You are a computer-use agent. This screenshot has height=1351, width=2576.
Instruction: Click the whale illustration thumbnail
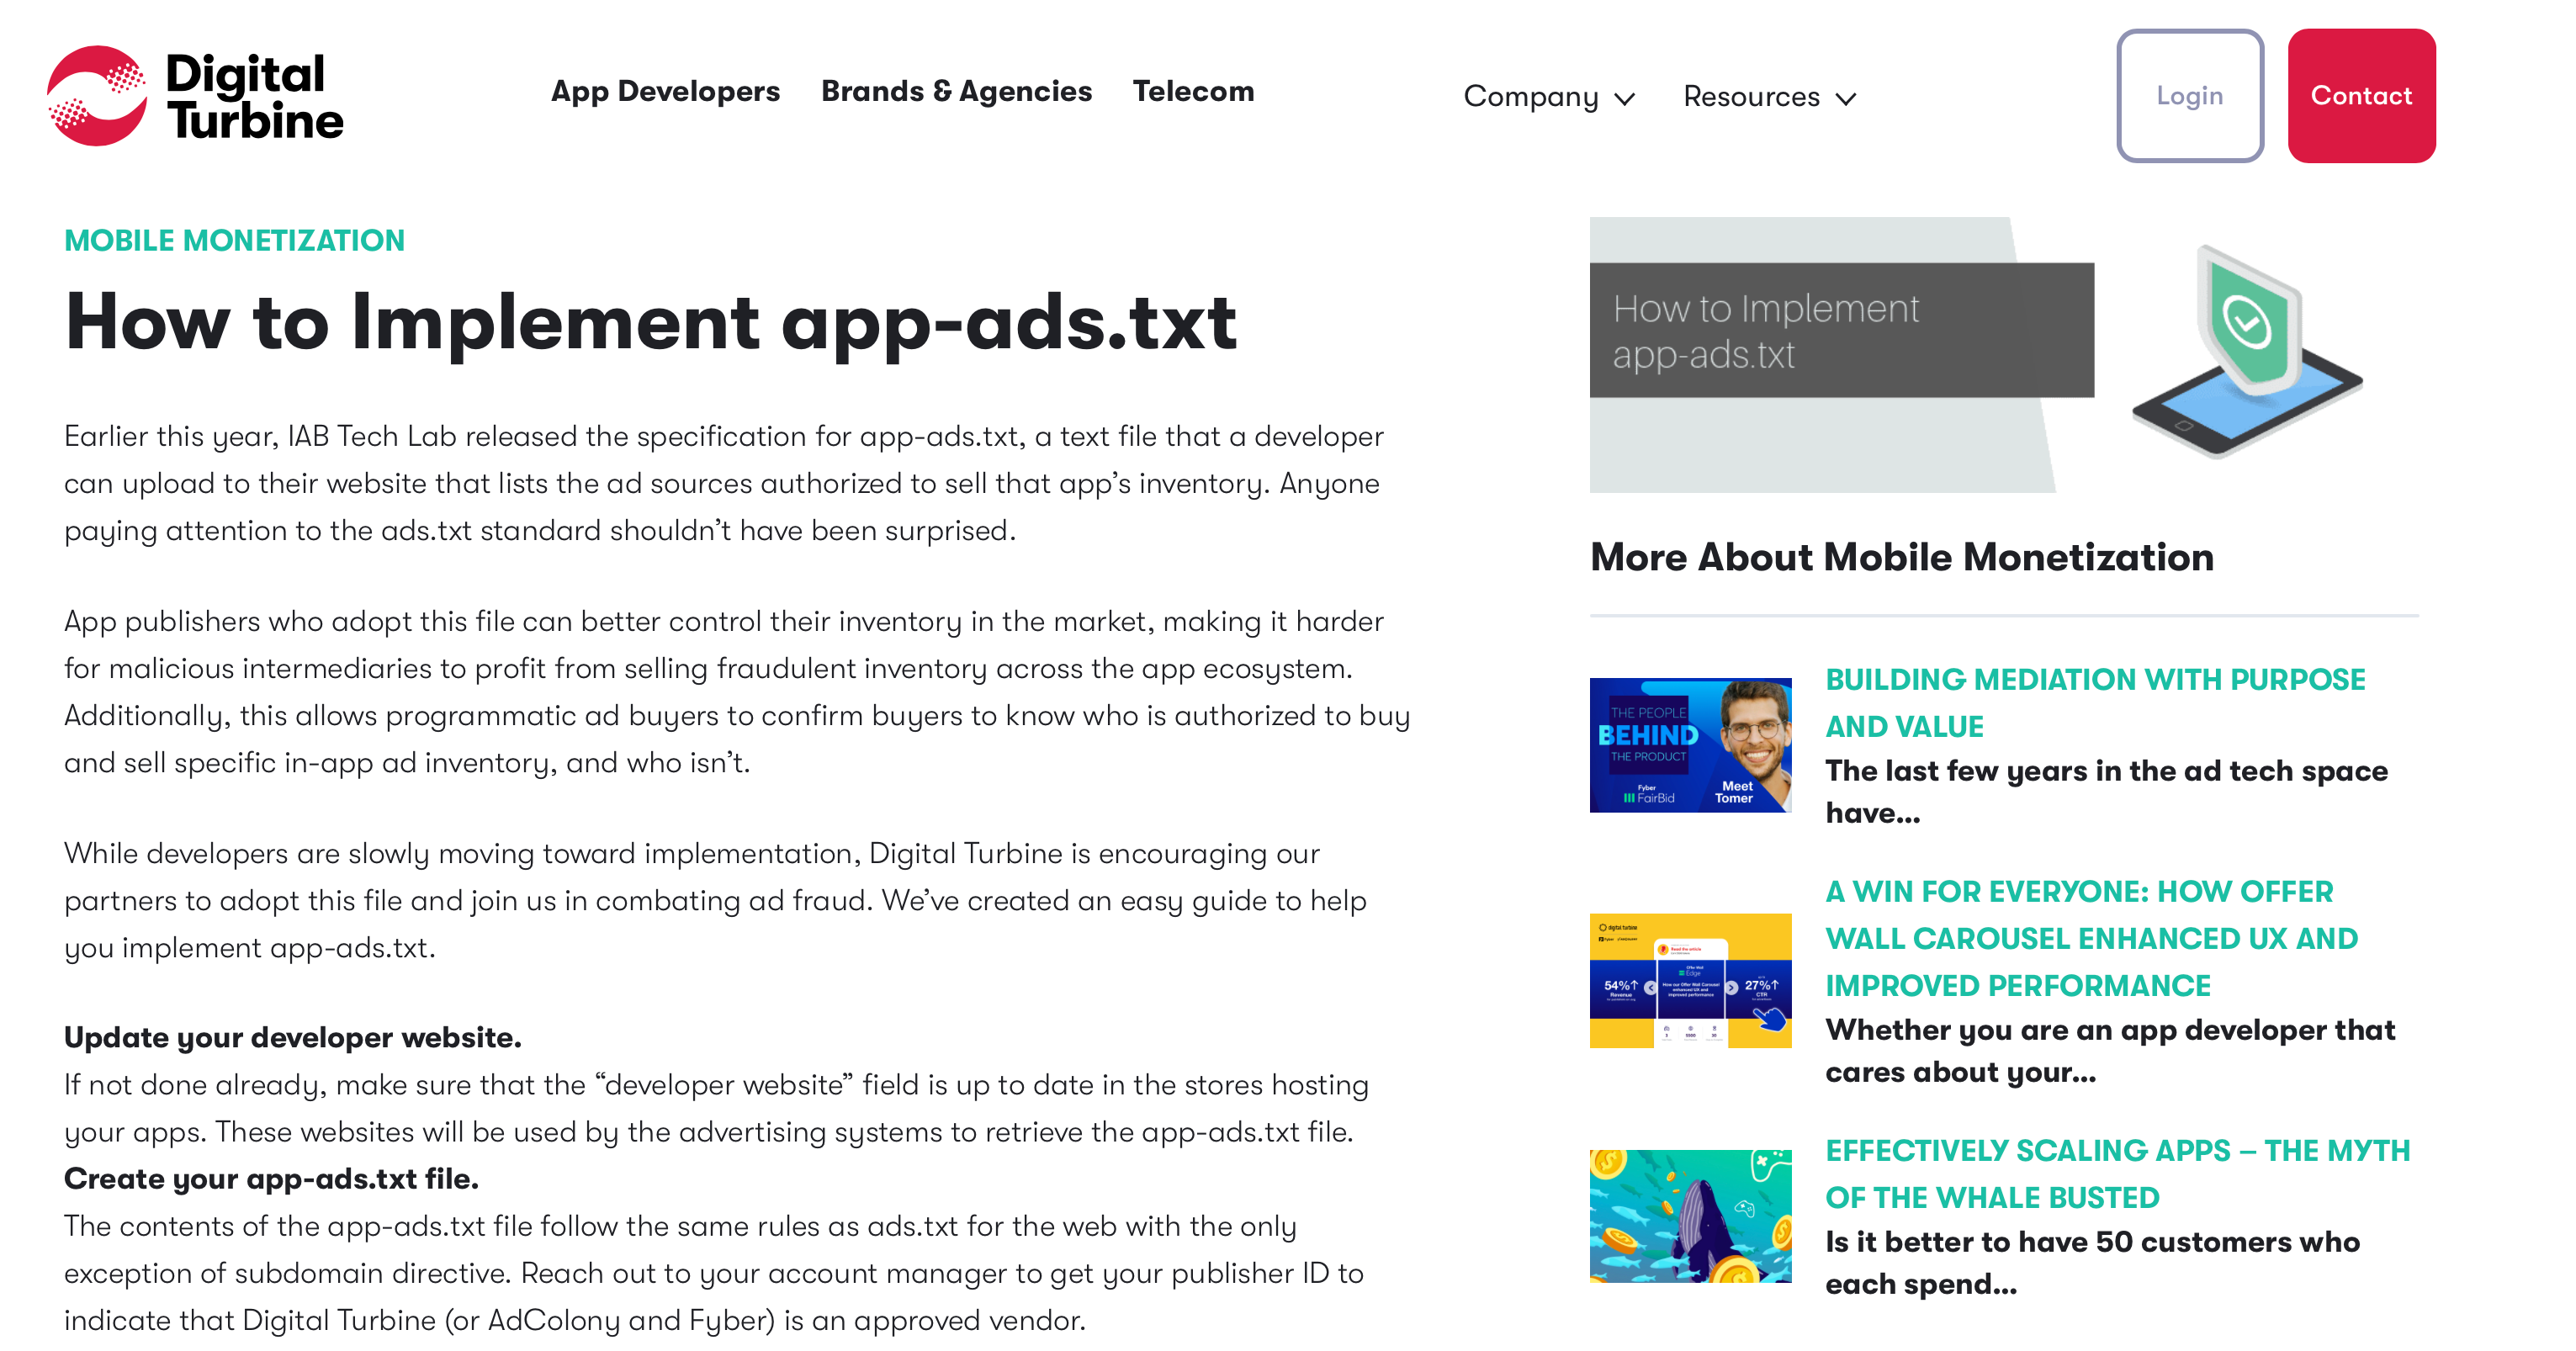pyautogui.click(x=1690, y=1216)
